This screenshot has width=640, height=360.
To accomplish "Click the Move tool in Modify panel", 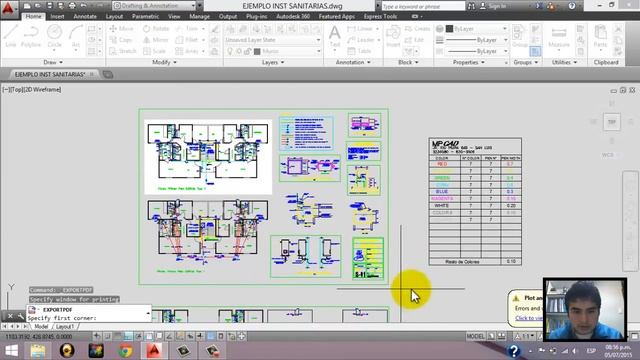I will [x=121, y=29].
